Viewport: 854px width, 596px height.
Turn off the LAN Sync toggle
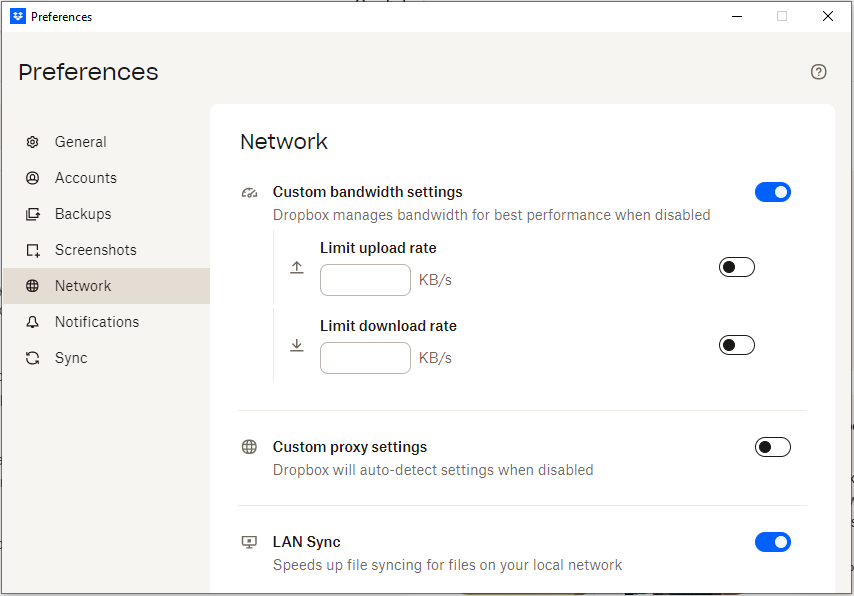point(772,542)
